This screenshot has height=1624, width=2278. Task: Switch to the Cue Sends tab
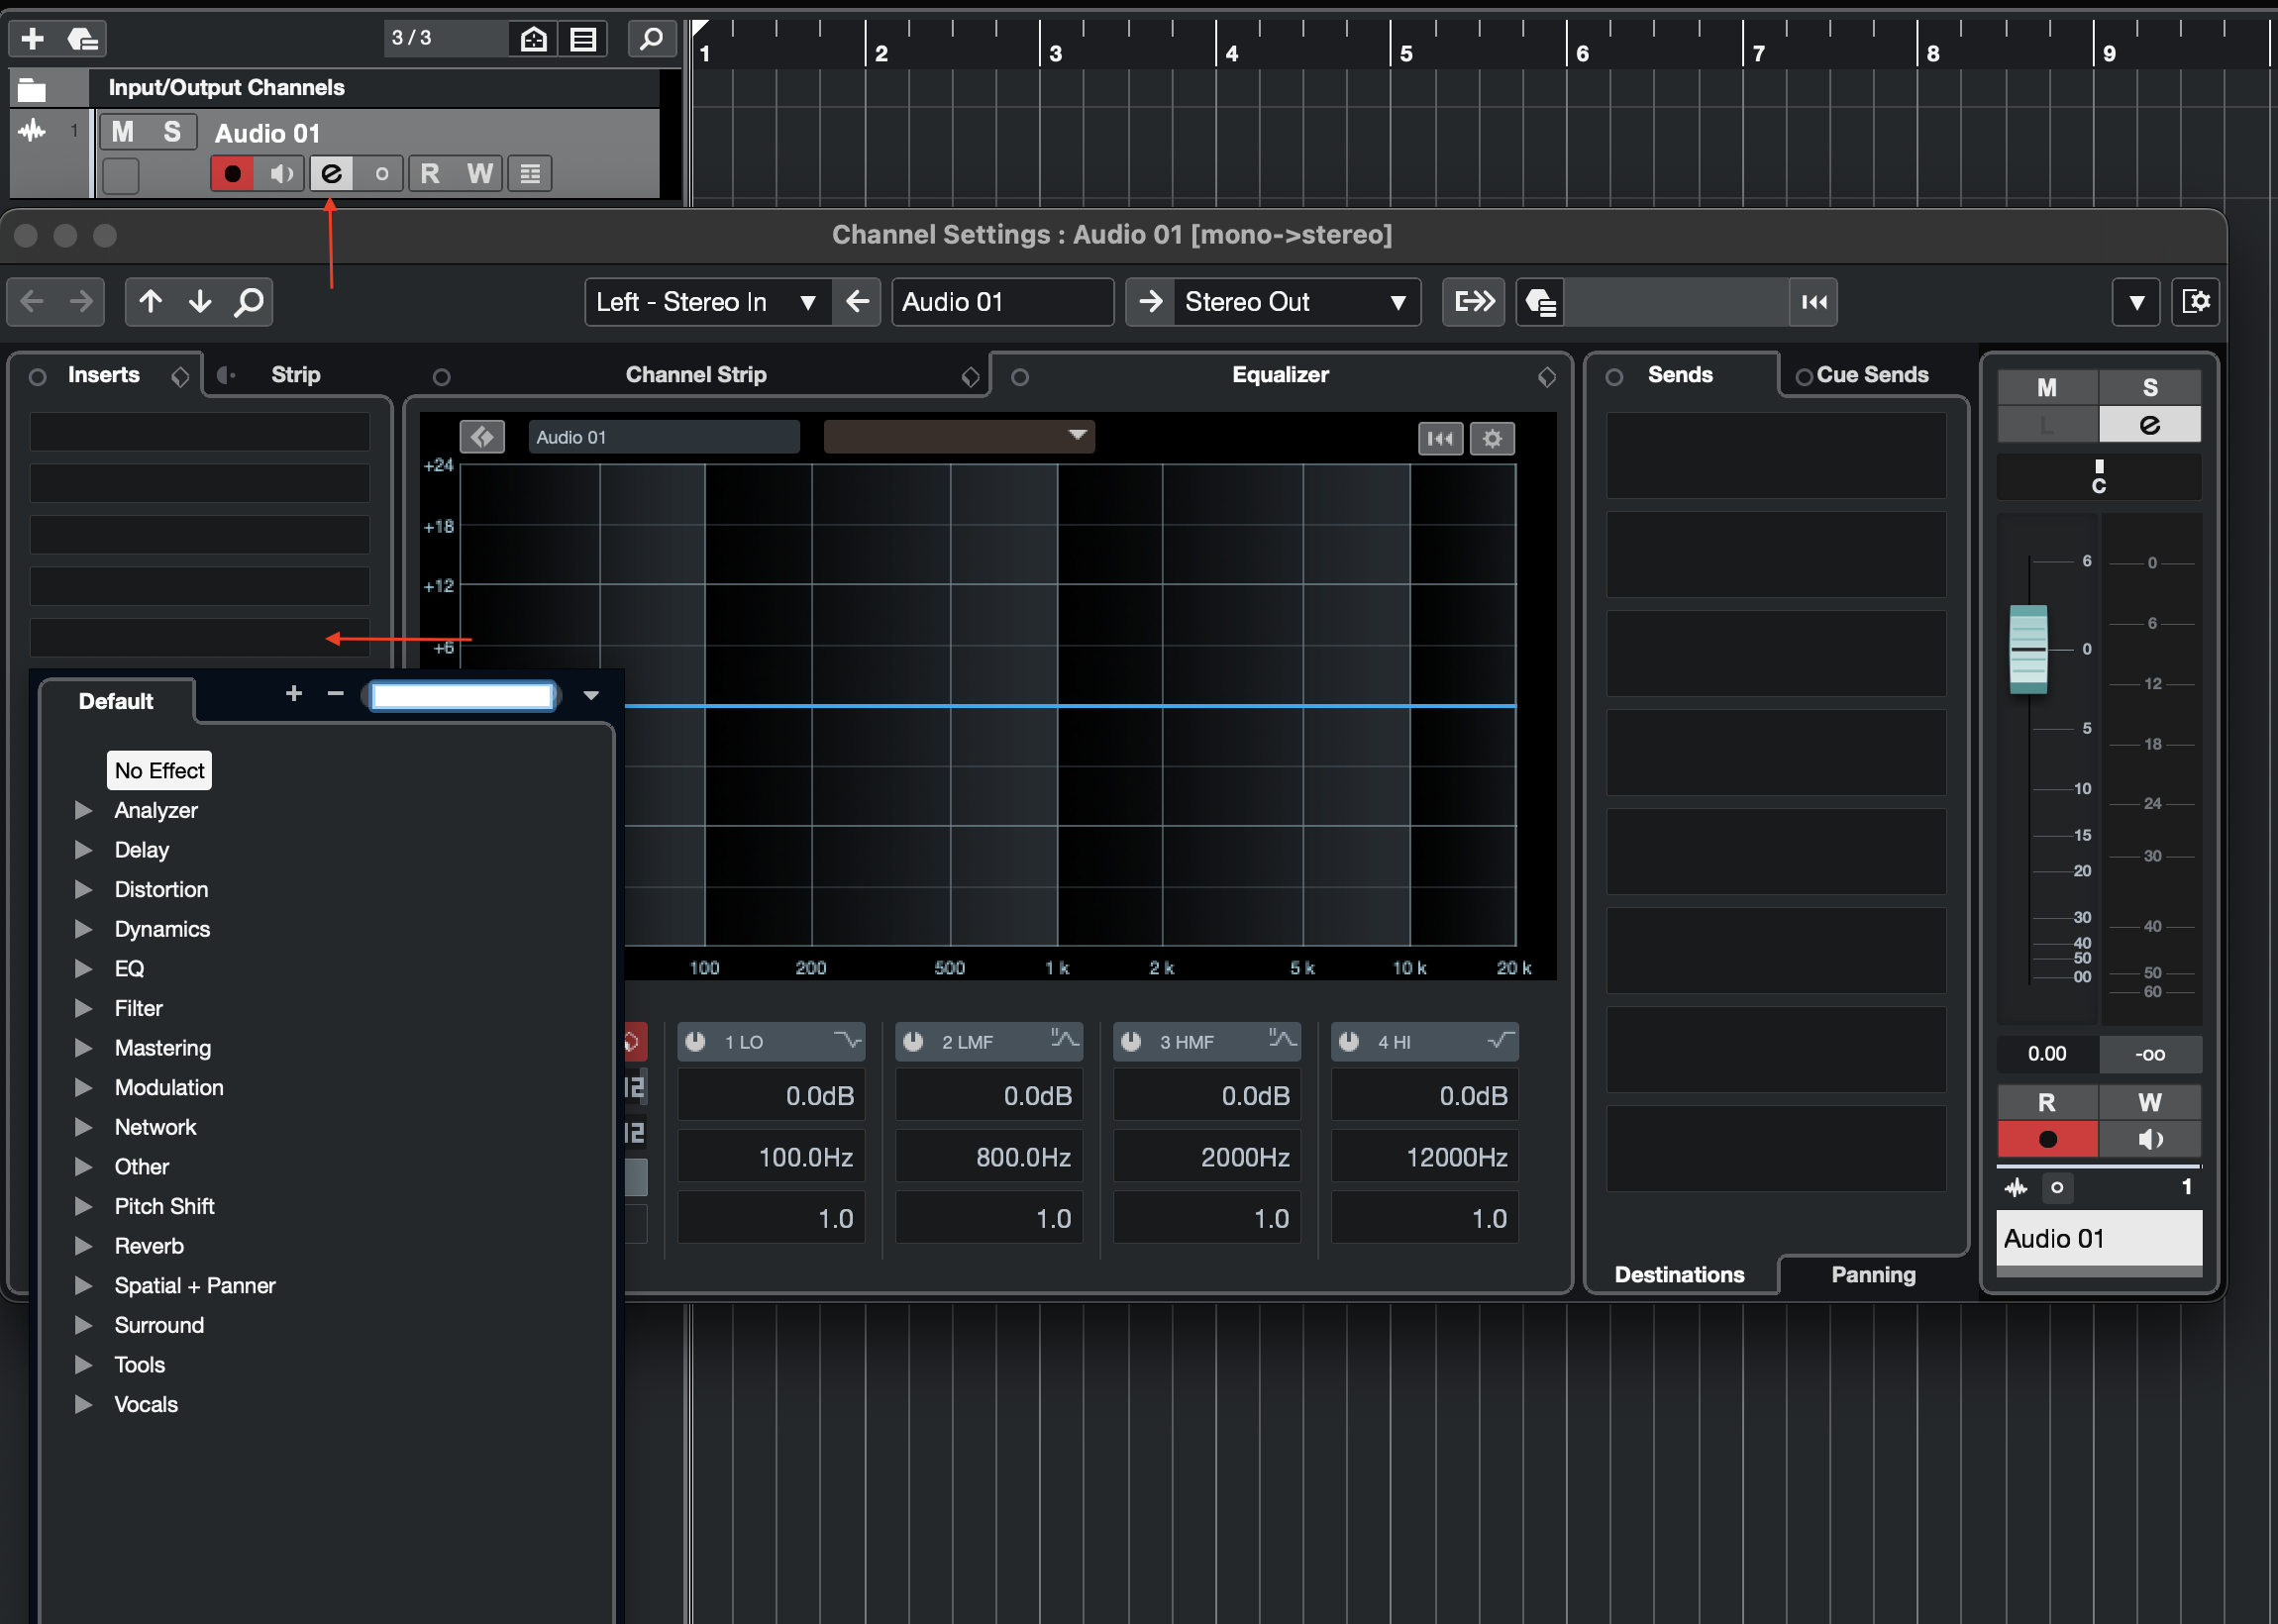(x=1871, y=375)
